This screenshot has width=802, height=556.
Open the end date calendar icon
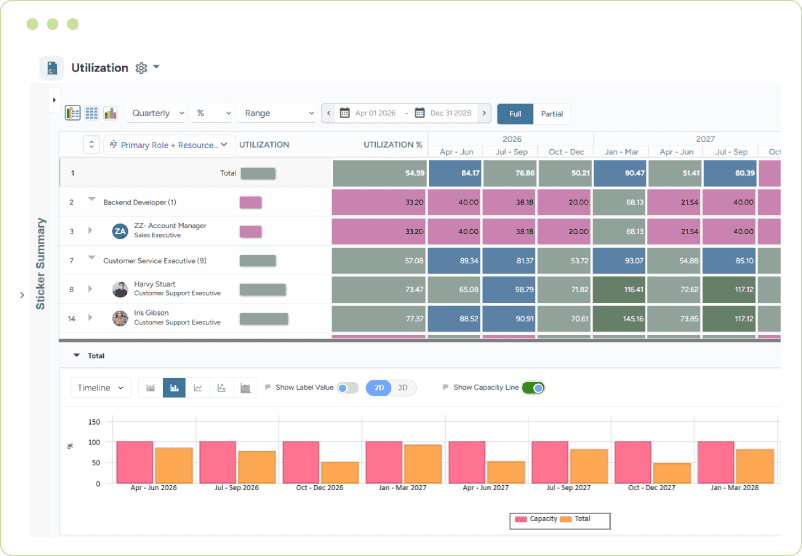tap(419, 113)
